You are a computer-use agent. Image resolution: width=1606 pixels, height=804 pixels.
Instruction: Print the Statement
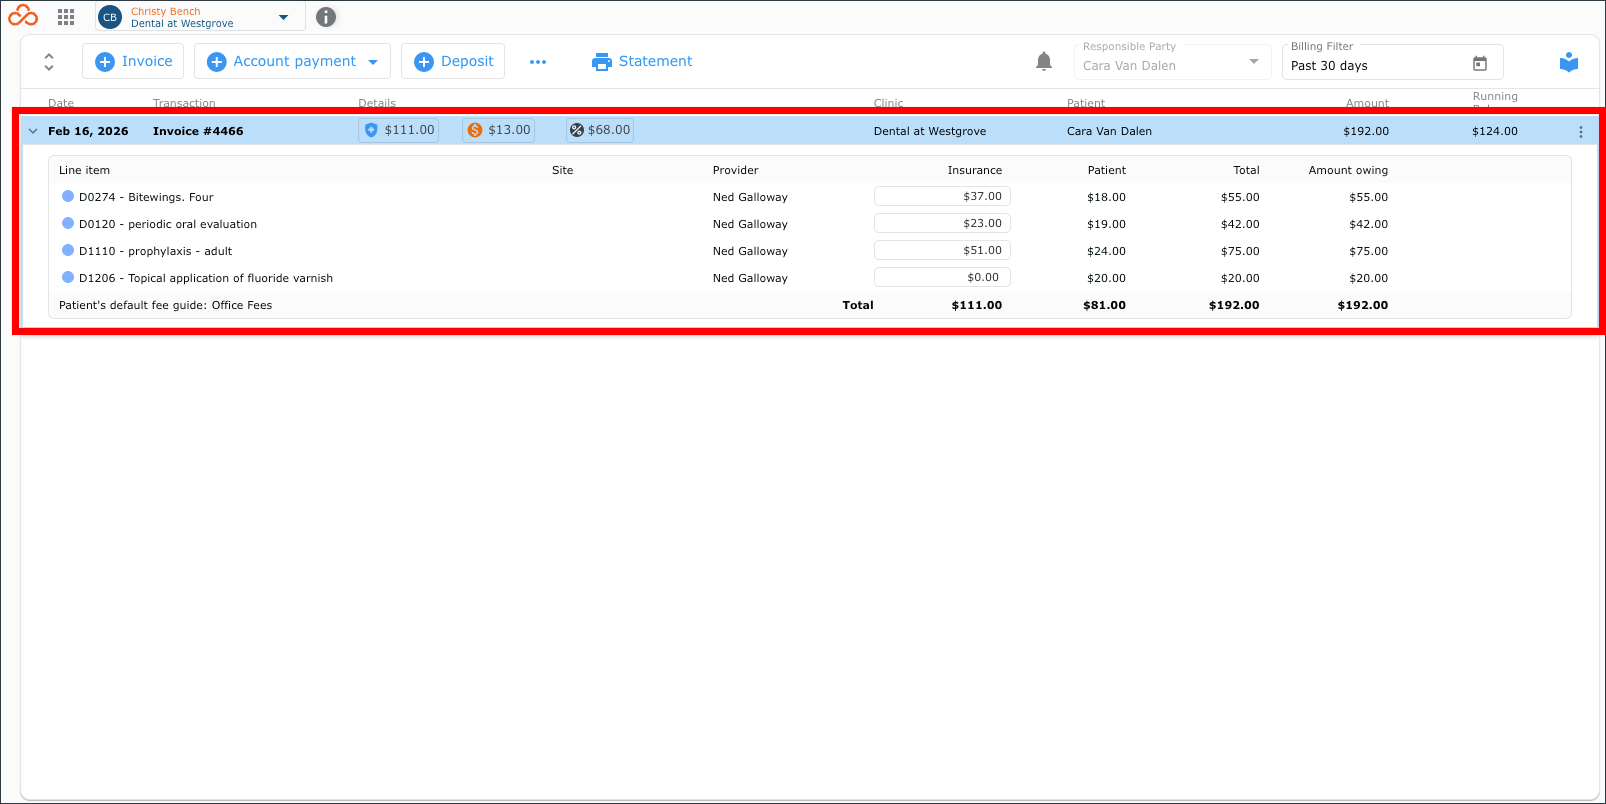[x=642, y=61]
